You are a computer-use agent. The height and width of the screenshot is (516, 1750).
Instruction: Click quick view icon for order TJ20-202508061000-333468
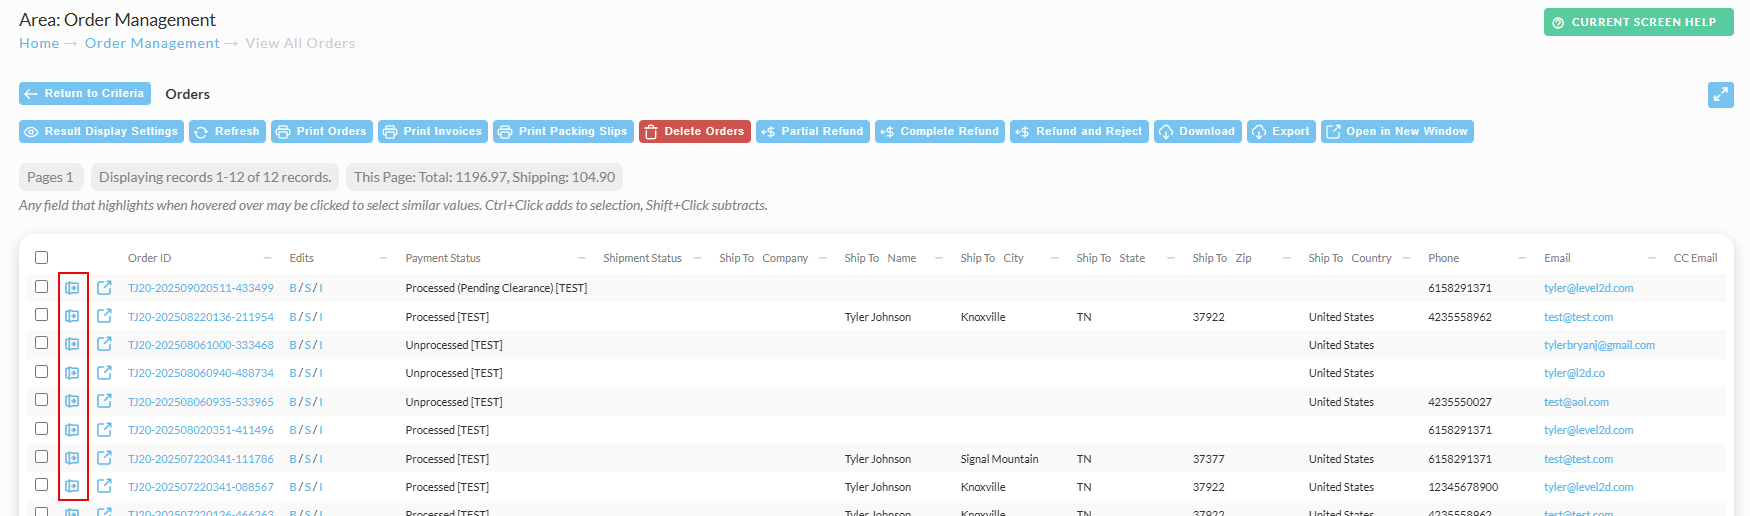(72, 344)
